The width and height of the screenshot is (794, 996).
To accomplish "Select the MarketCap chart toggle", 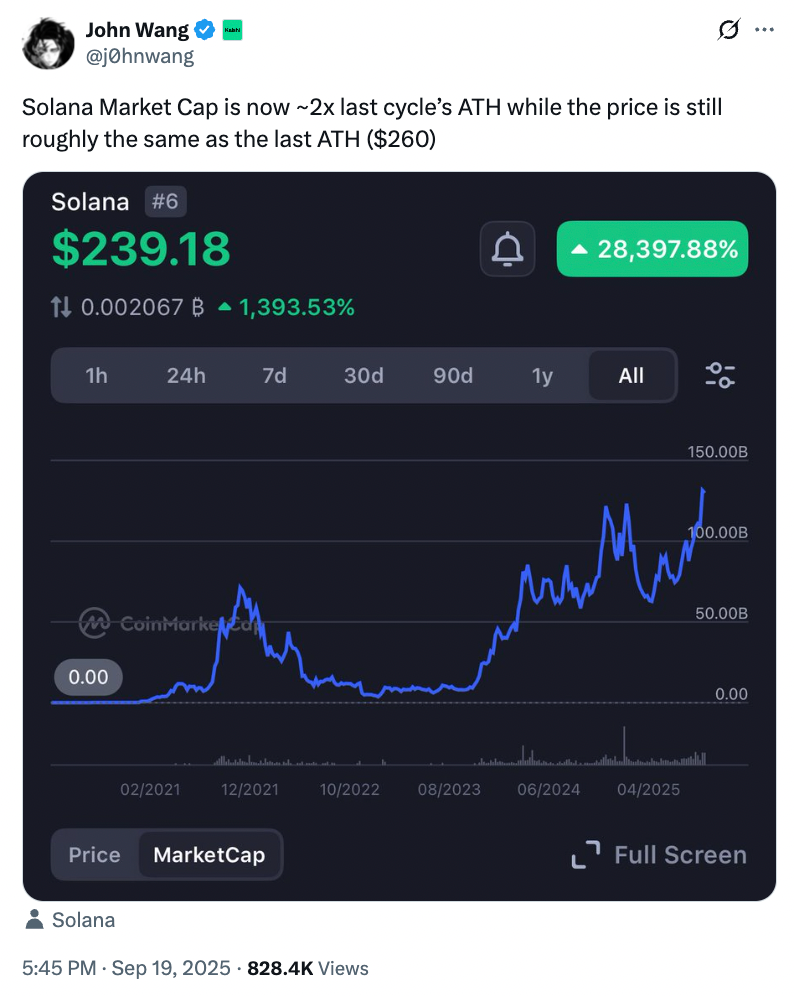I will 210,855.
